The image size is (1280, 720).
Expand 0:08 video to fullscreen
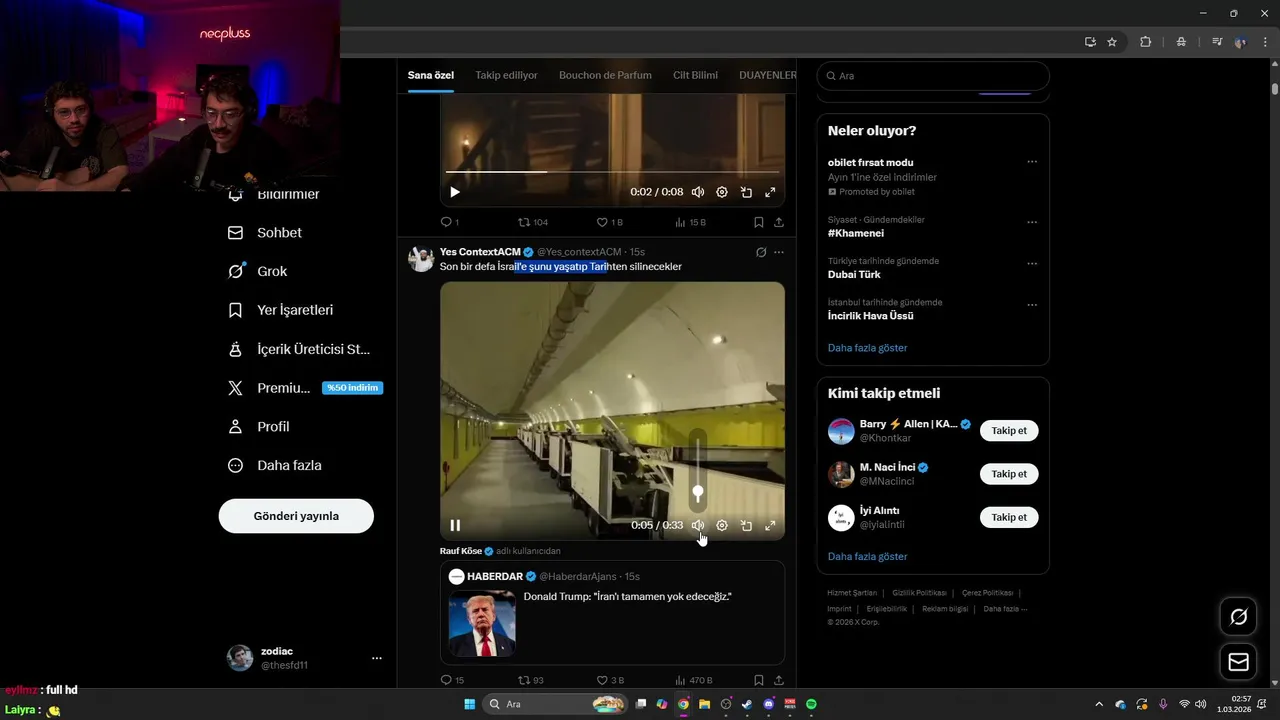click(770, 192)
